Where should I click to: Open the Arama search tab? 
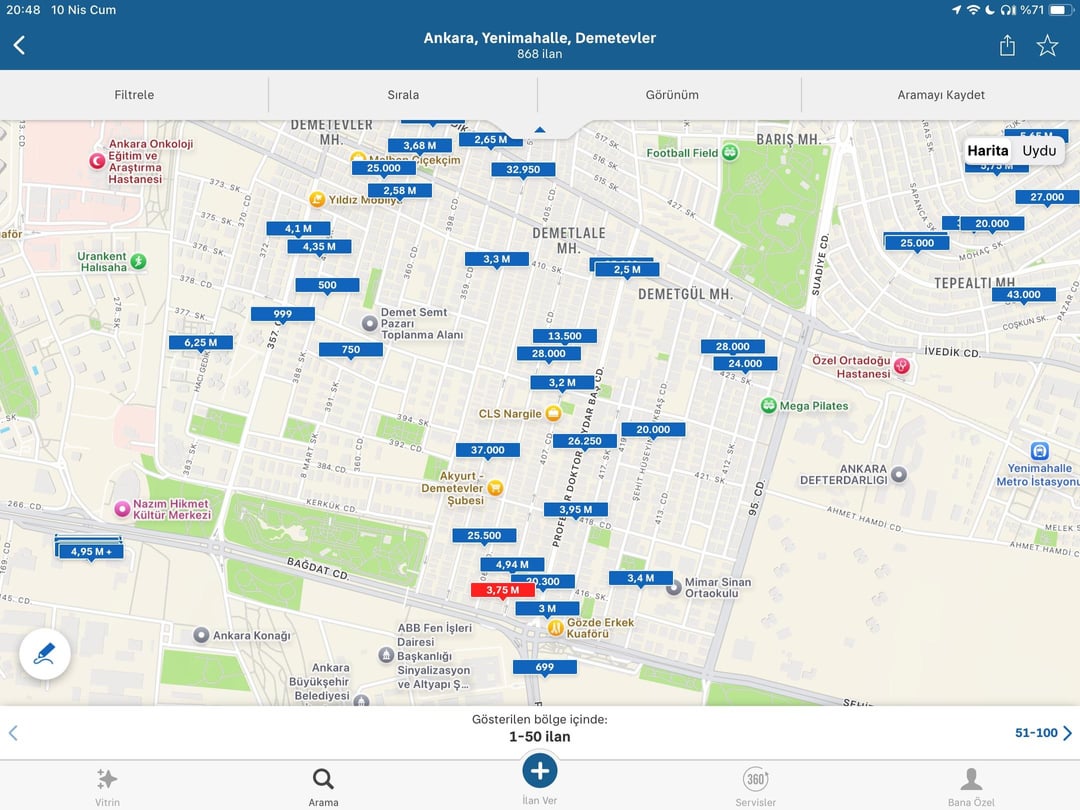tap(323, 786)
